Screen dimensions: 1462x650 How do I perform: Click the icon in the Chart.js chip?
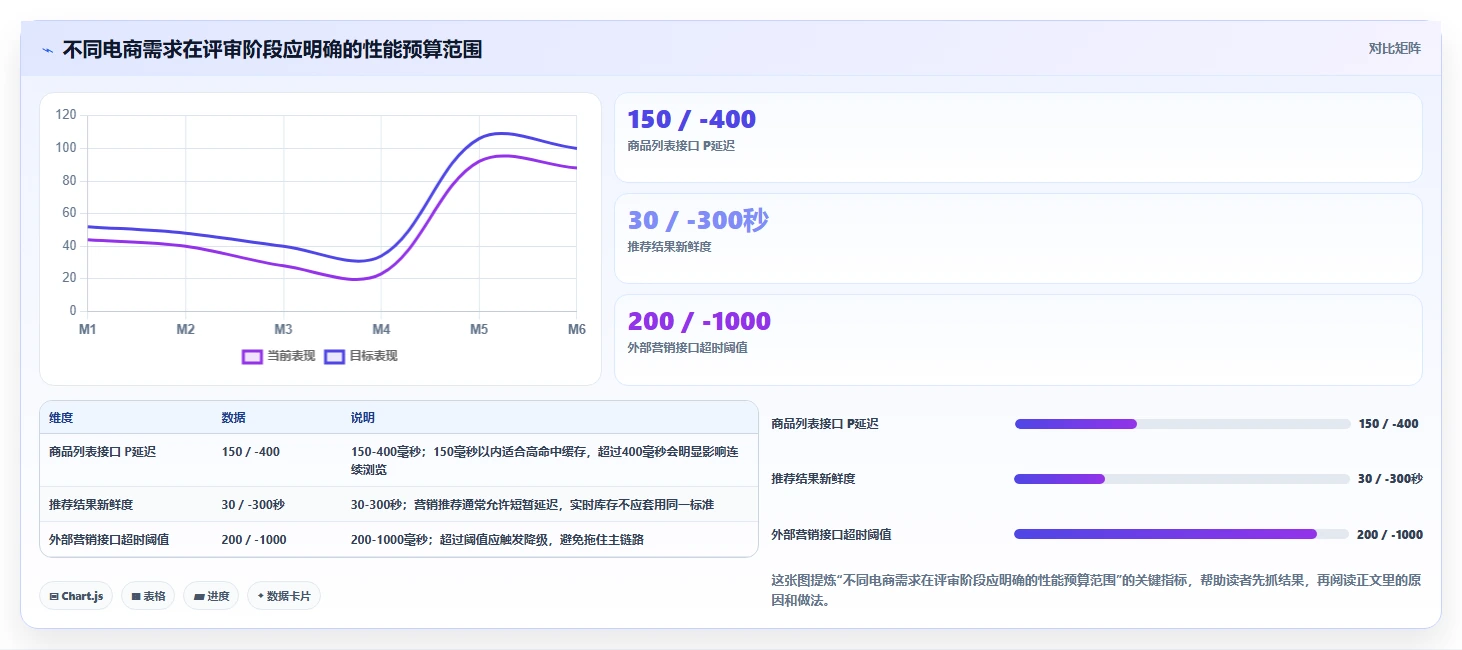point(54,596)
